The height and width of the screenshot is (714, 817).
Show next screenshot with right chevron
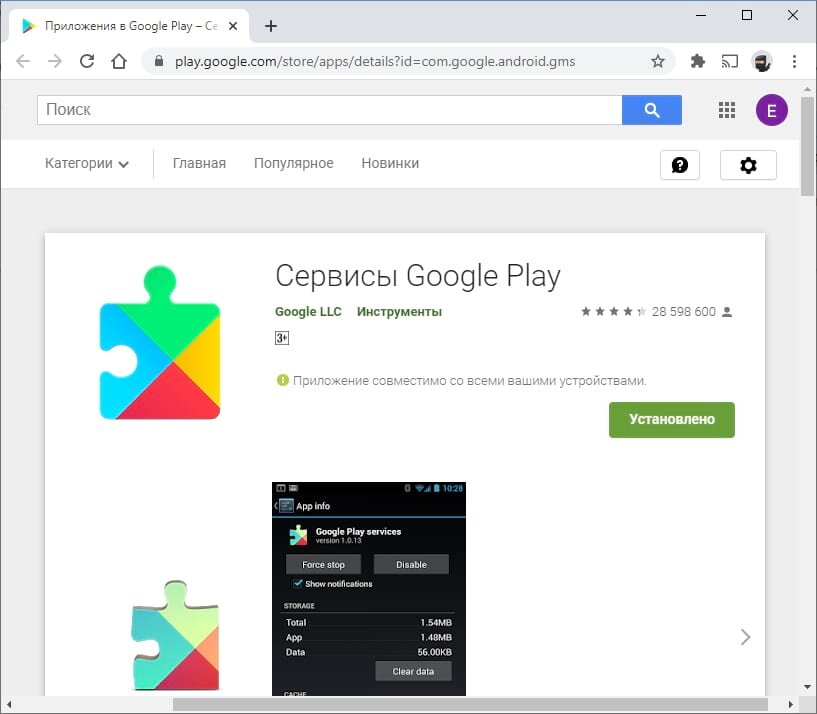[745, 637]
